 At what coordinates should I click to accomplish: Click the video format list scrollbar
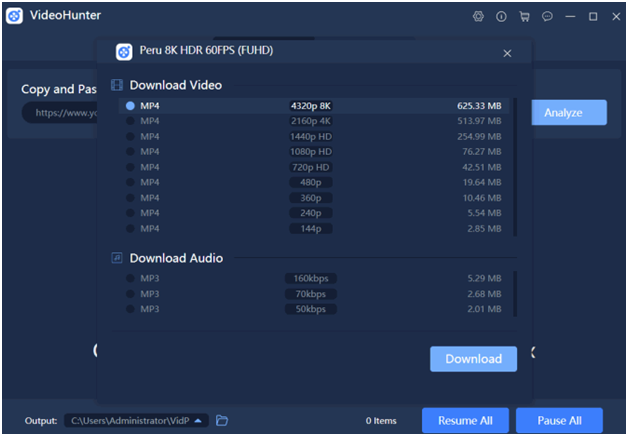pos(515,167)
